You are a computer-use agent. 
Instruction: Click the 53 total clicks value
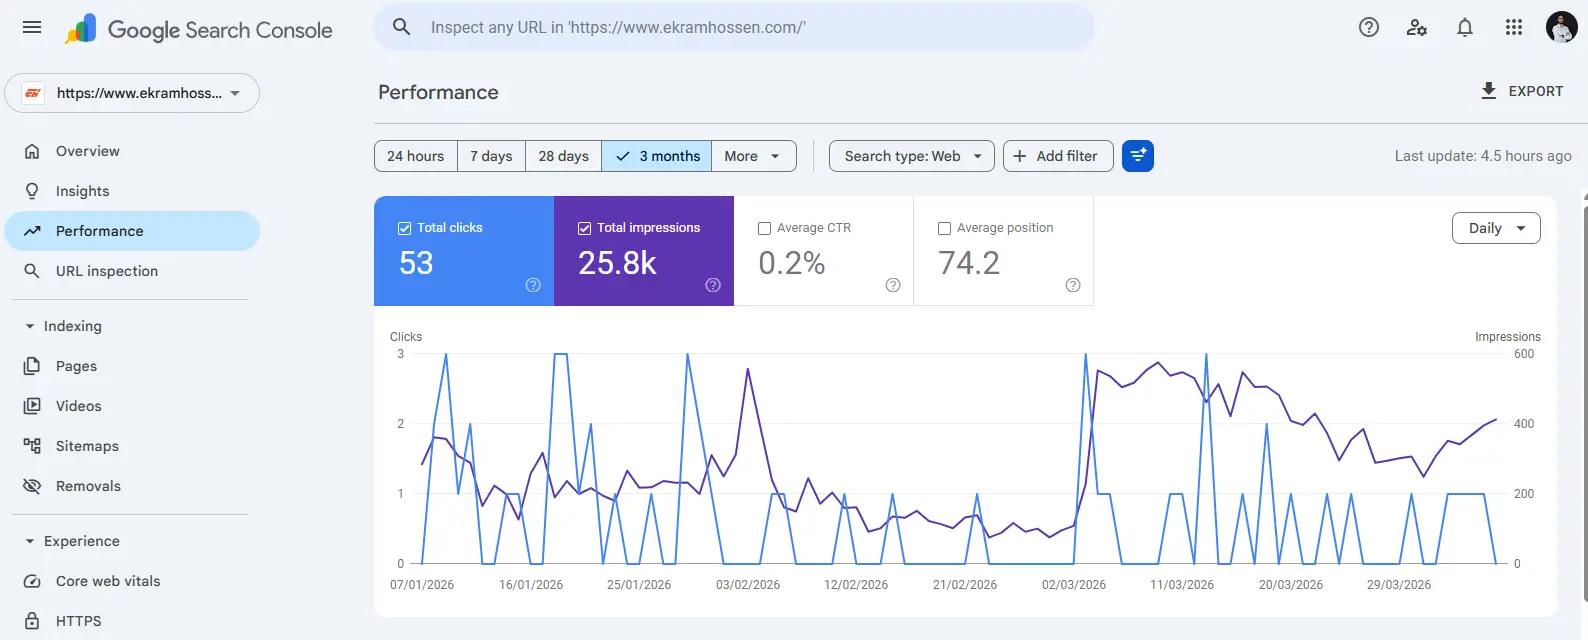click(416, 263)
